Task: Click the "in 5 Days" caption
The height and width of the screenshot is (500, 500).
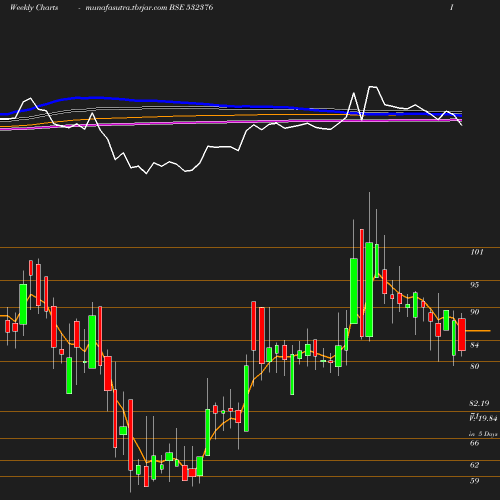Action: (x=483, y=434)
